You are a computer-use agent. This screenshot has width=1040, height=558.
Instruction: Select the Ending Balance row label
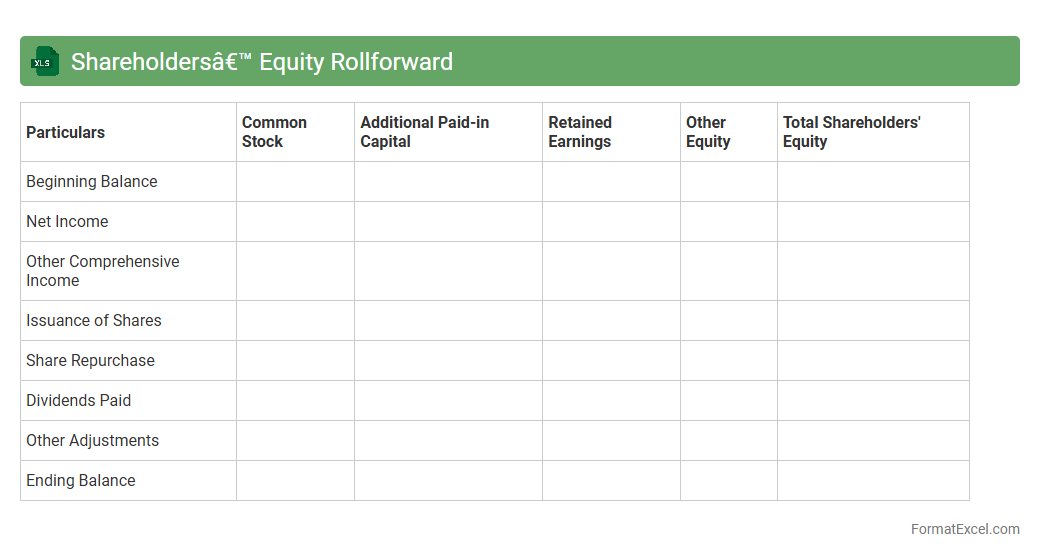tap(80, 481)
